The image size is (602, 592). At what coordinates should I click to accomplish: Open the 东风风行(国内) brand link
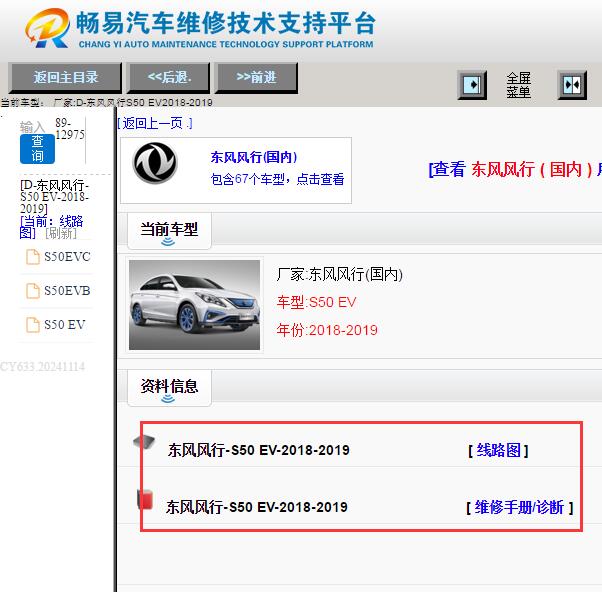(254, 157)
